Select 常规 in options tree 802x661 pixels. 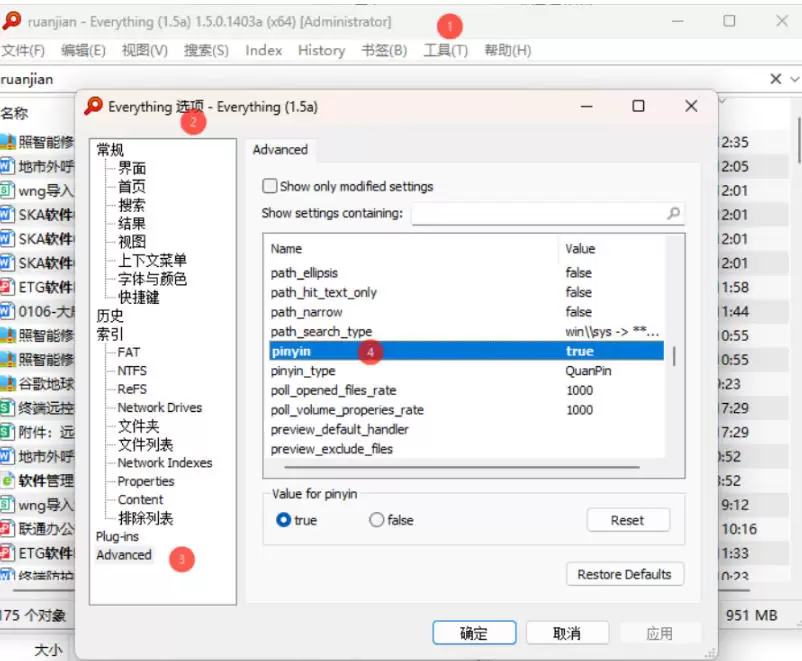click(x=110, y=149)
